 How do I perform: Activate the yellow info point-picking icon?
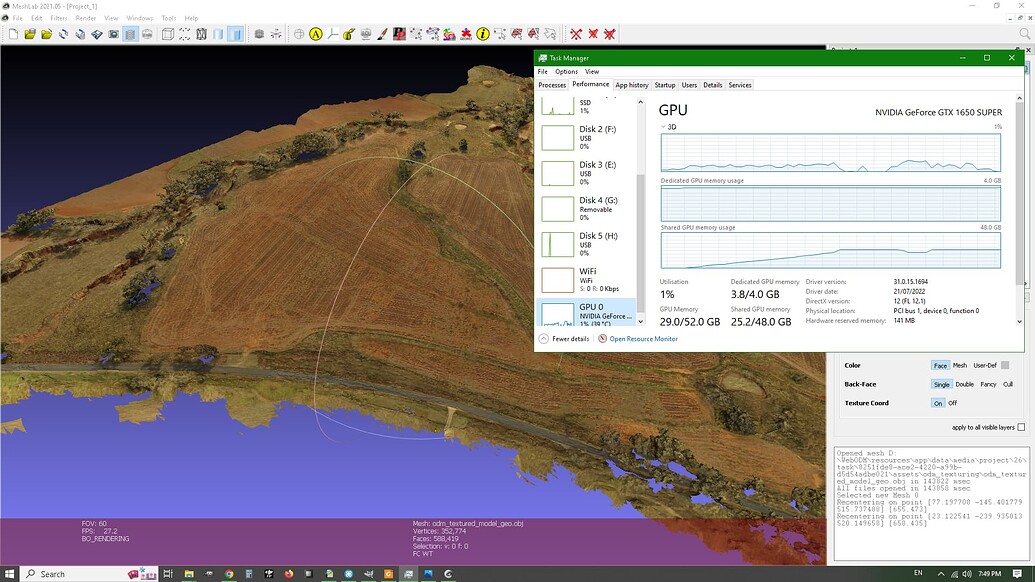point(481,33)
